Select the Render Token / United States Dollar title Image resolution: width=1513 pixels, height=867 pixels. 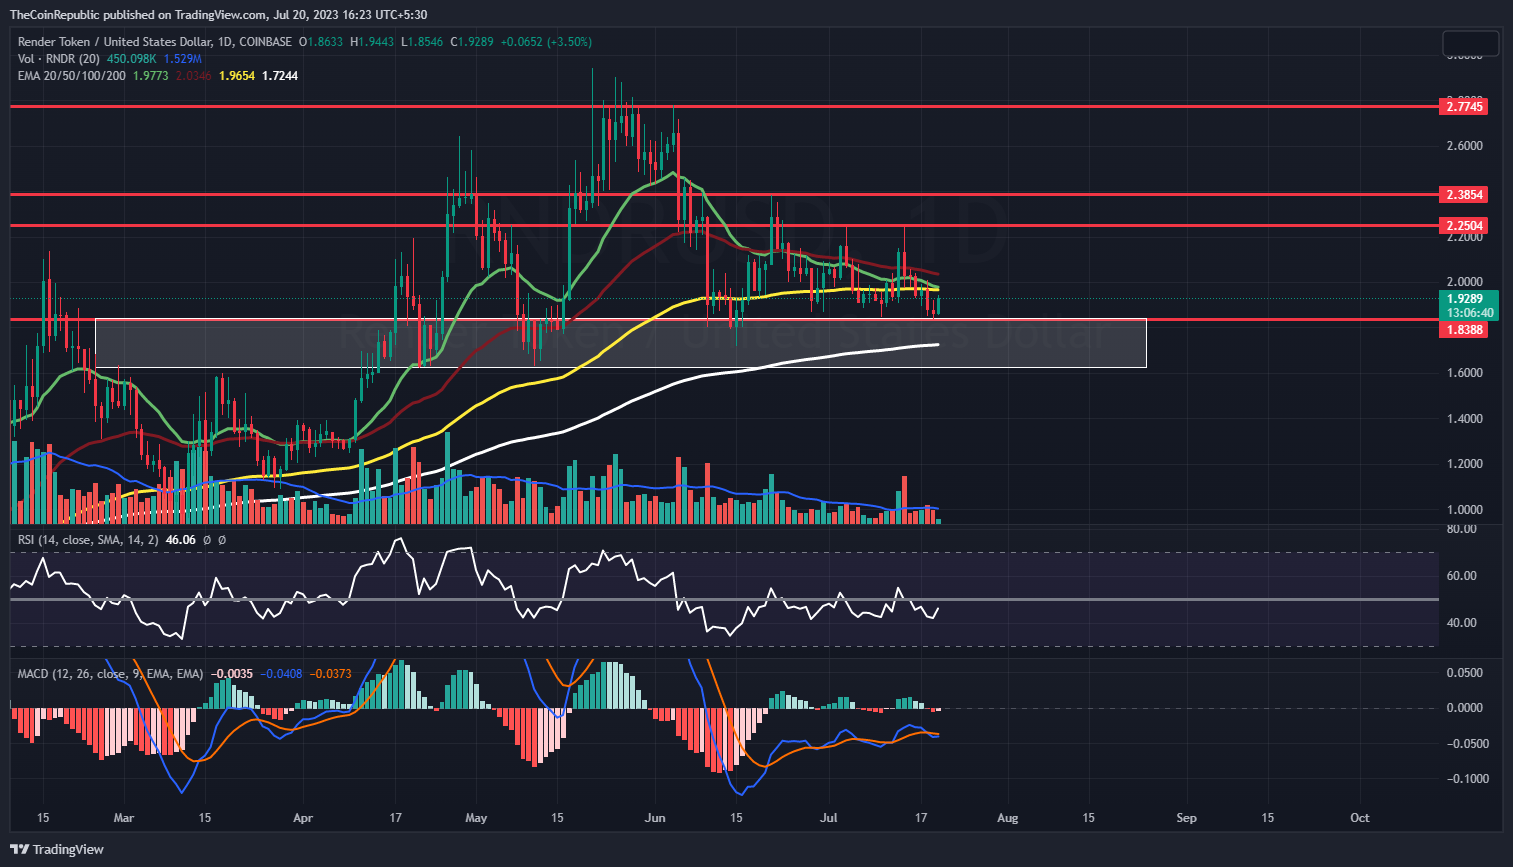[x=125, y=42]
